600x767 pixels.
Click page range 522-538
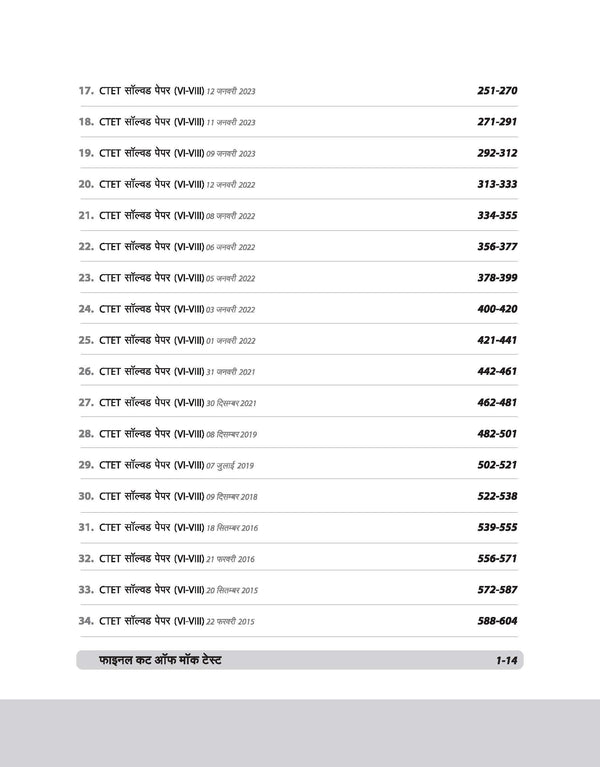(496, 496)
